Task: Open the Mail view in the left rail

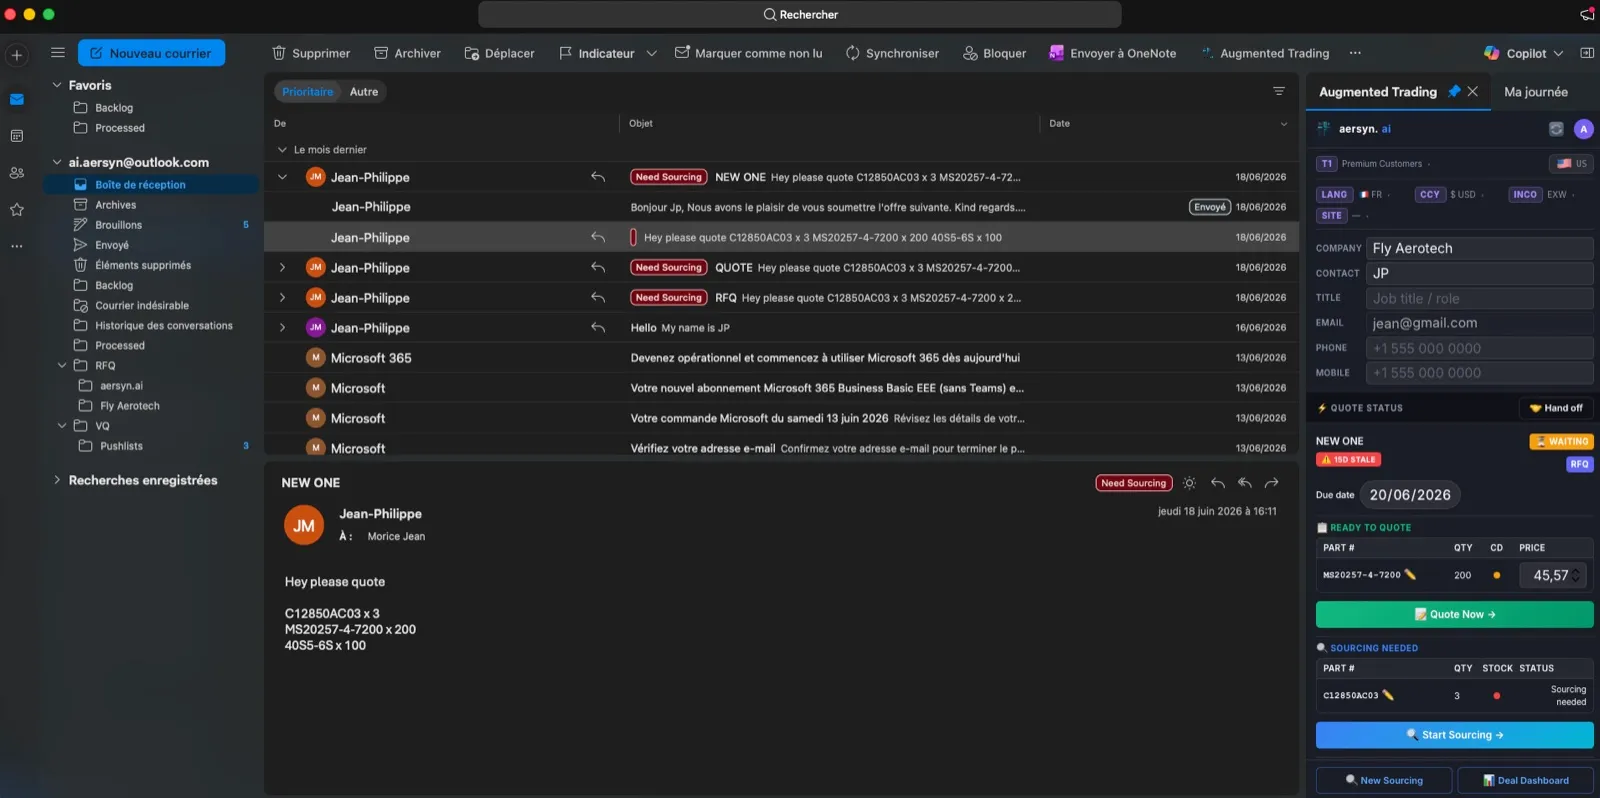Action: click(x=17, y=99)
